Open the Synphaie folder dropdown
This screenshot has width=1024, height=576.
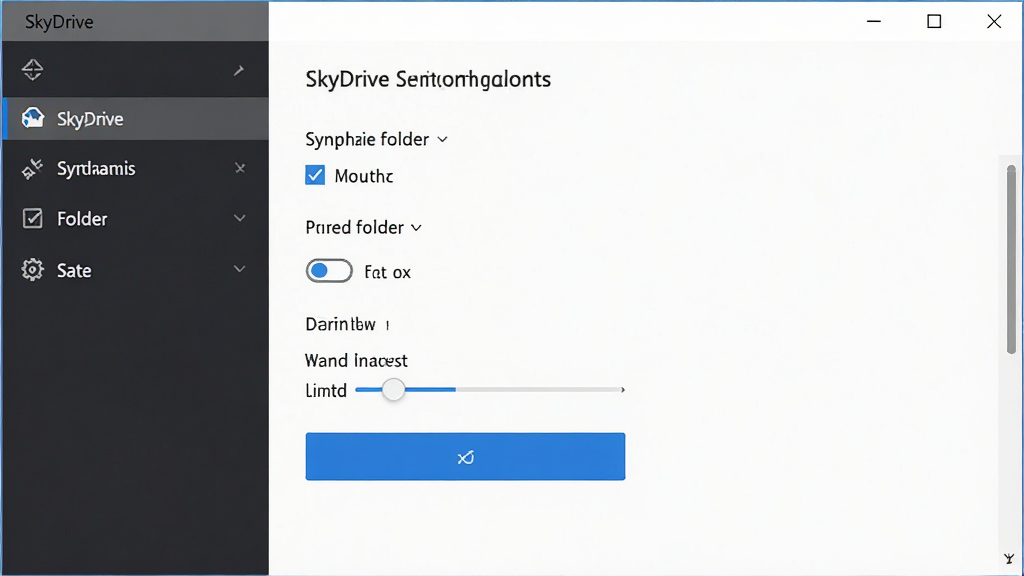tap(376, 139)
